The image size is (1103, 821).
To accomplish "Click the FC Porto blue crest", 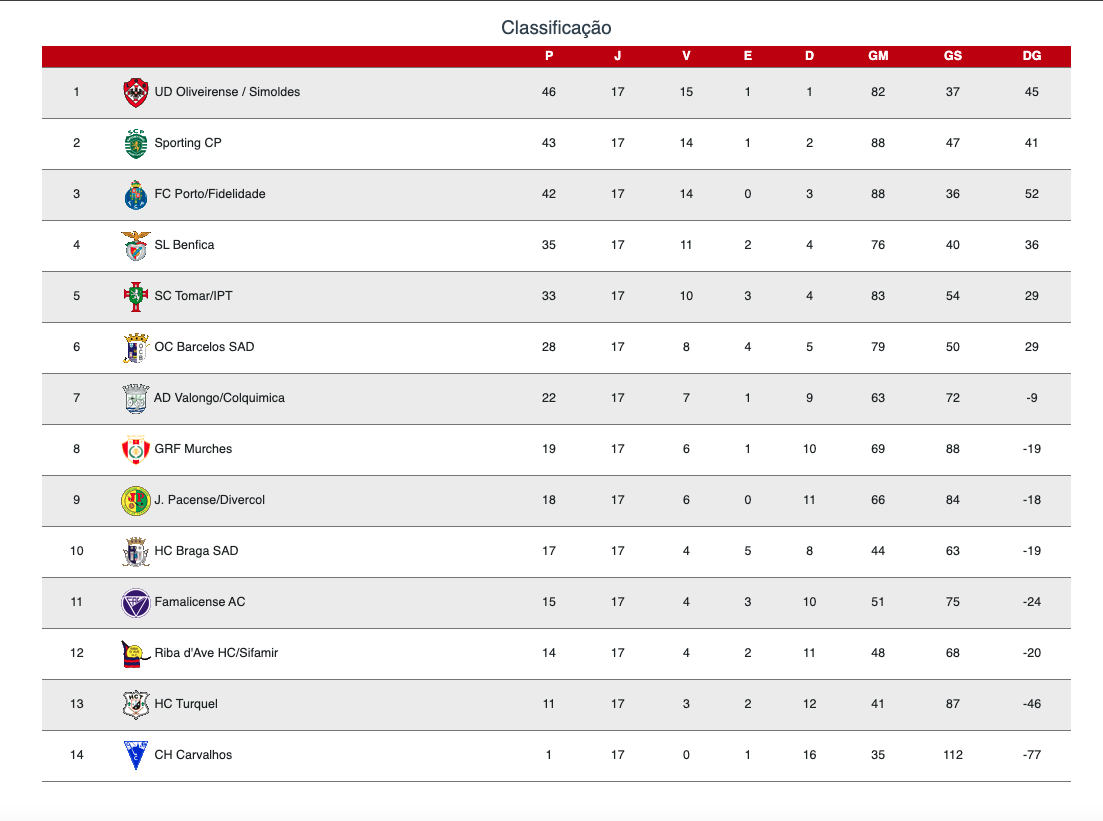I will point(136,195).
